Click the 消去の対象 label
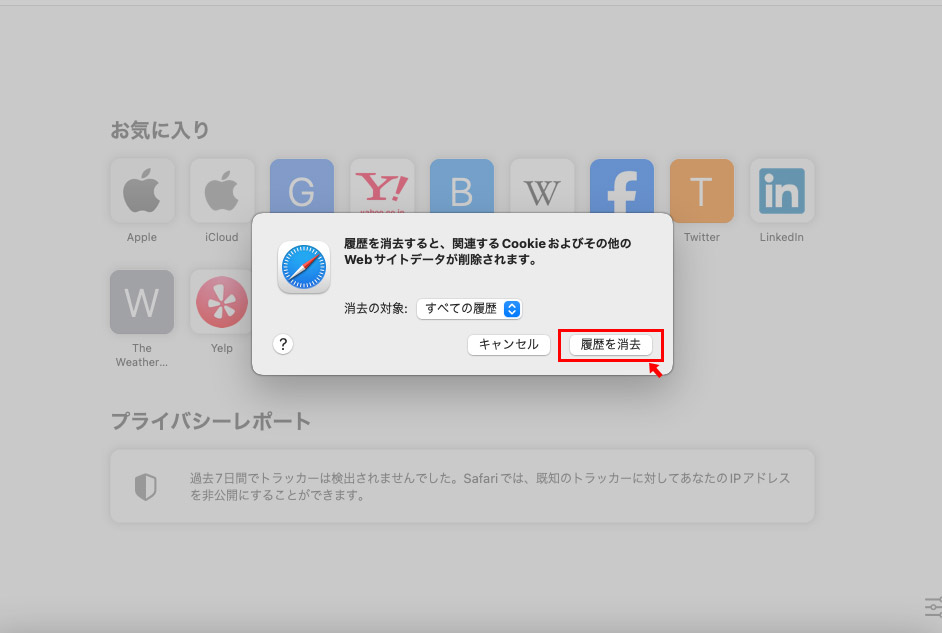Image resolution: width=942 pixels, height=633 pixels. tap(376, 309)
